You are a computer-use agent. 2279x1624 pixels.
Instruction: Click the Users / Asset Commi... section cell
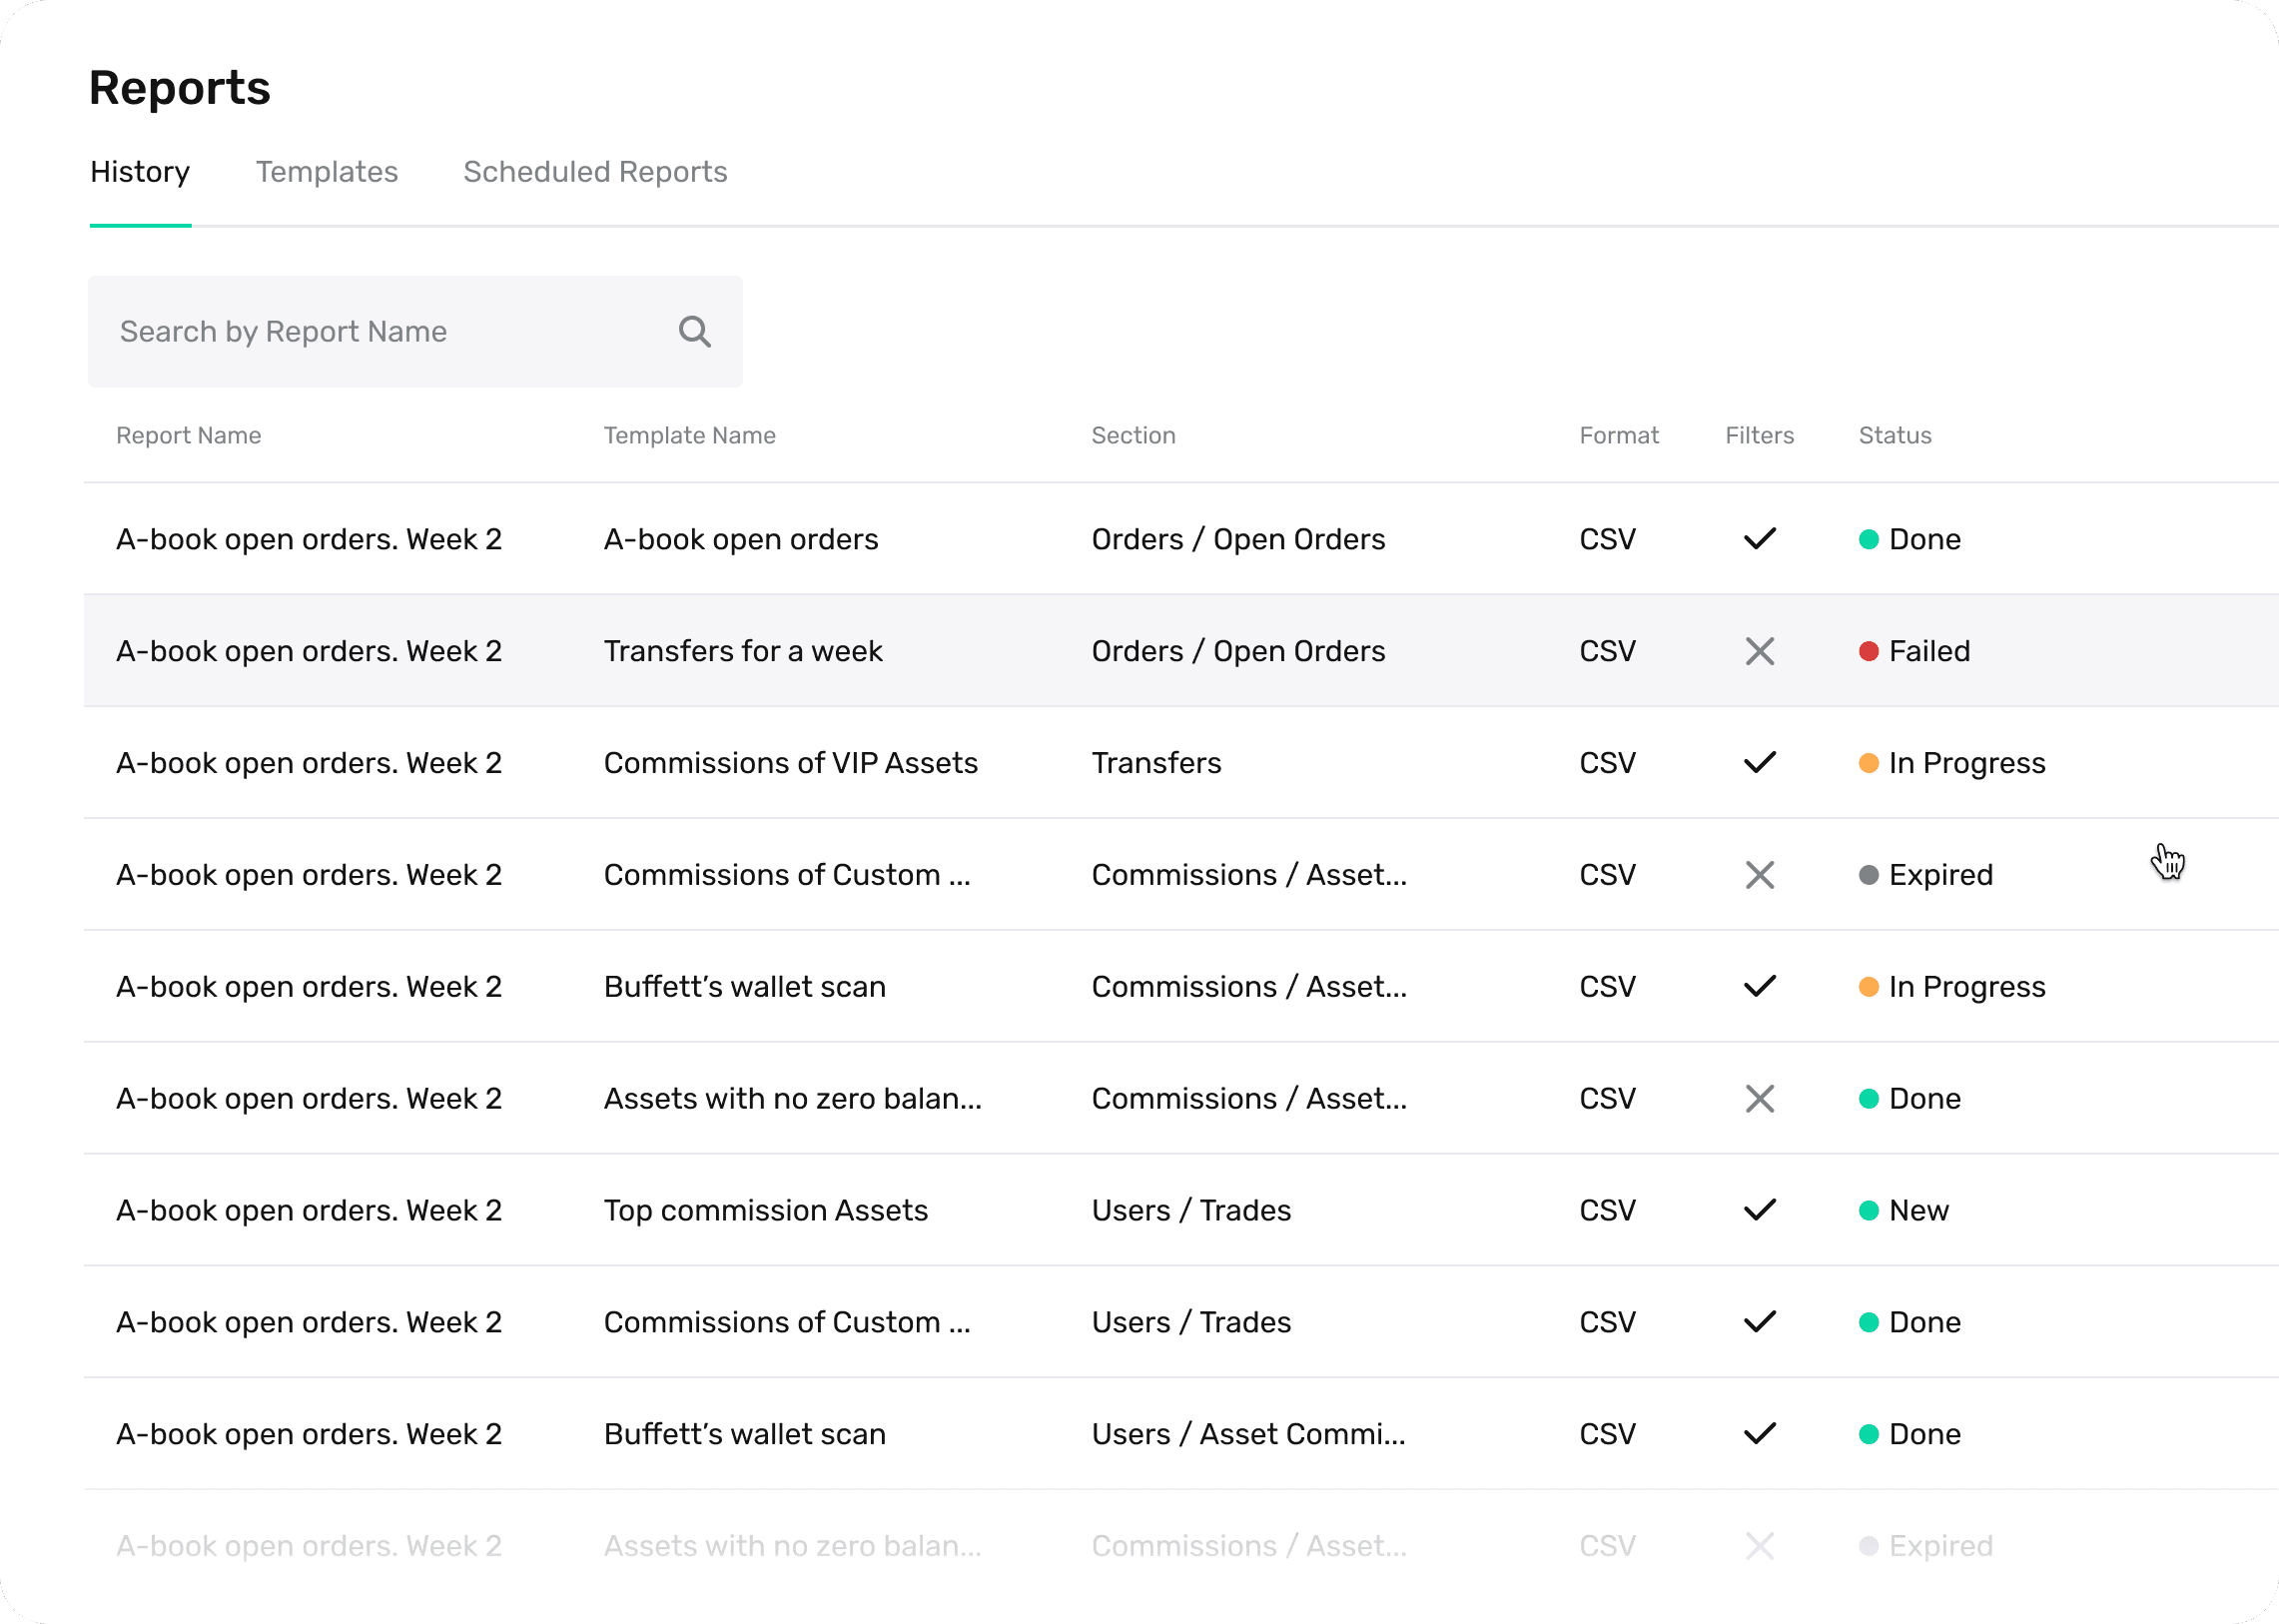point(1247,1434)
